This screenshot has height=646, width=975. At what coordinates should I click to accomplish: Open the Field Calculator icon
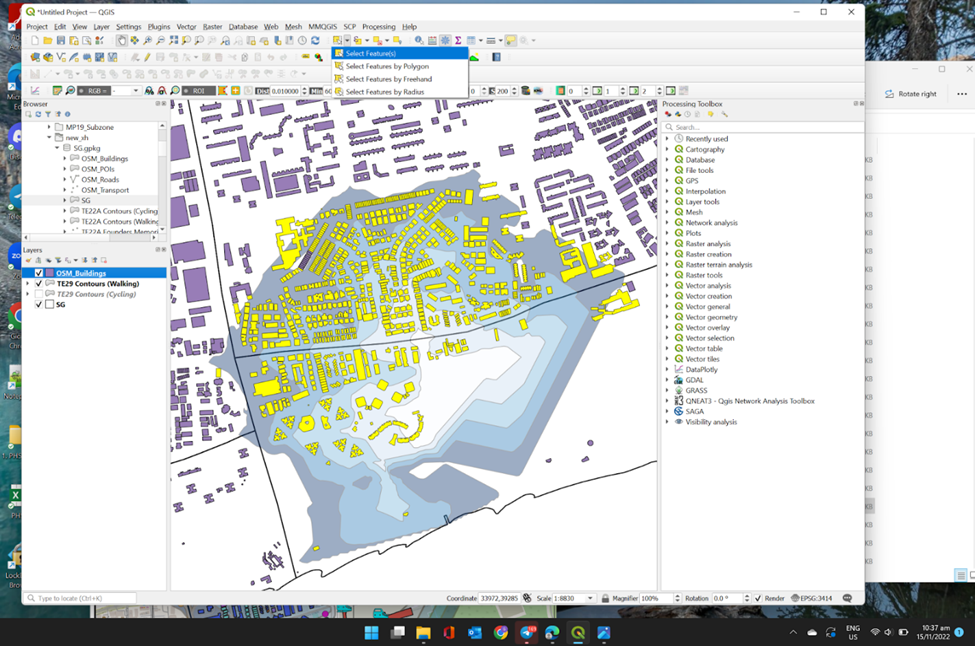[432, 41]
